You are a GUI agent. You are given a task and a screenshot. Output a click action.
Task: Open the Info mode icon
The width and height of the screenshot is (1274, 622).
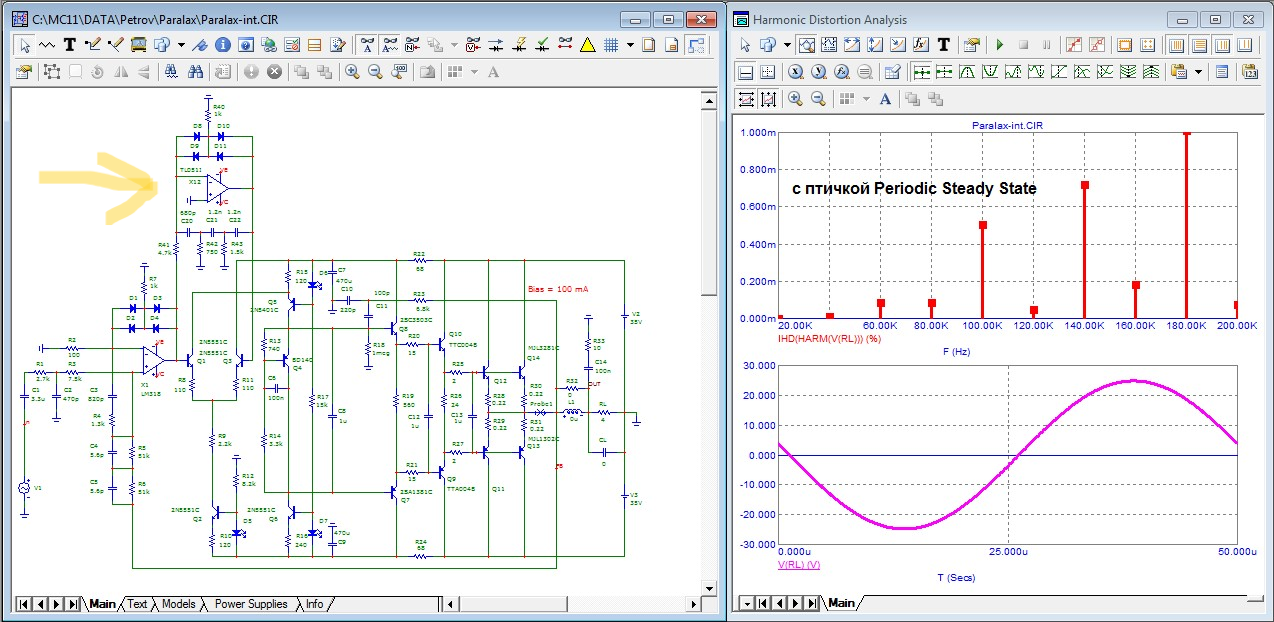coord(222,45)
